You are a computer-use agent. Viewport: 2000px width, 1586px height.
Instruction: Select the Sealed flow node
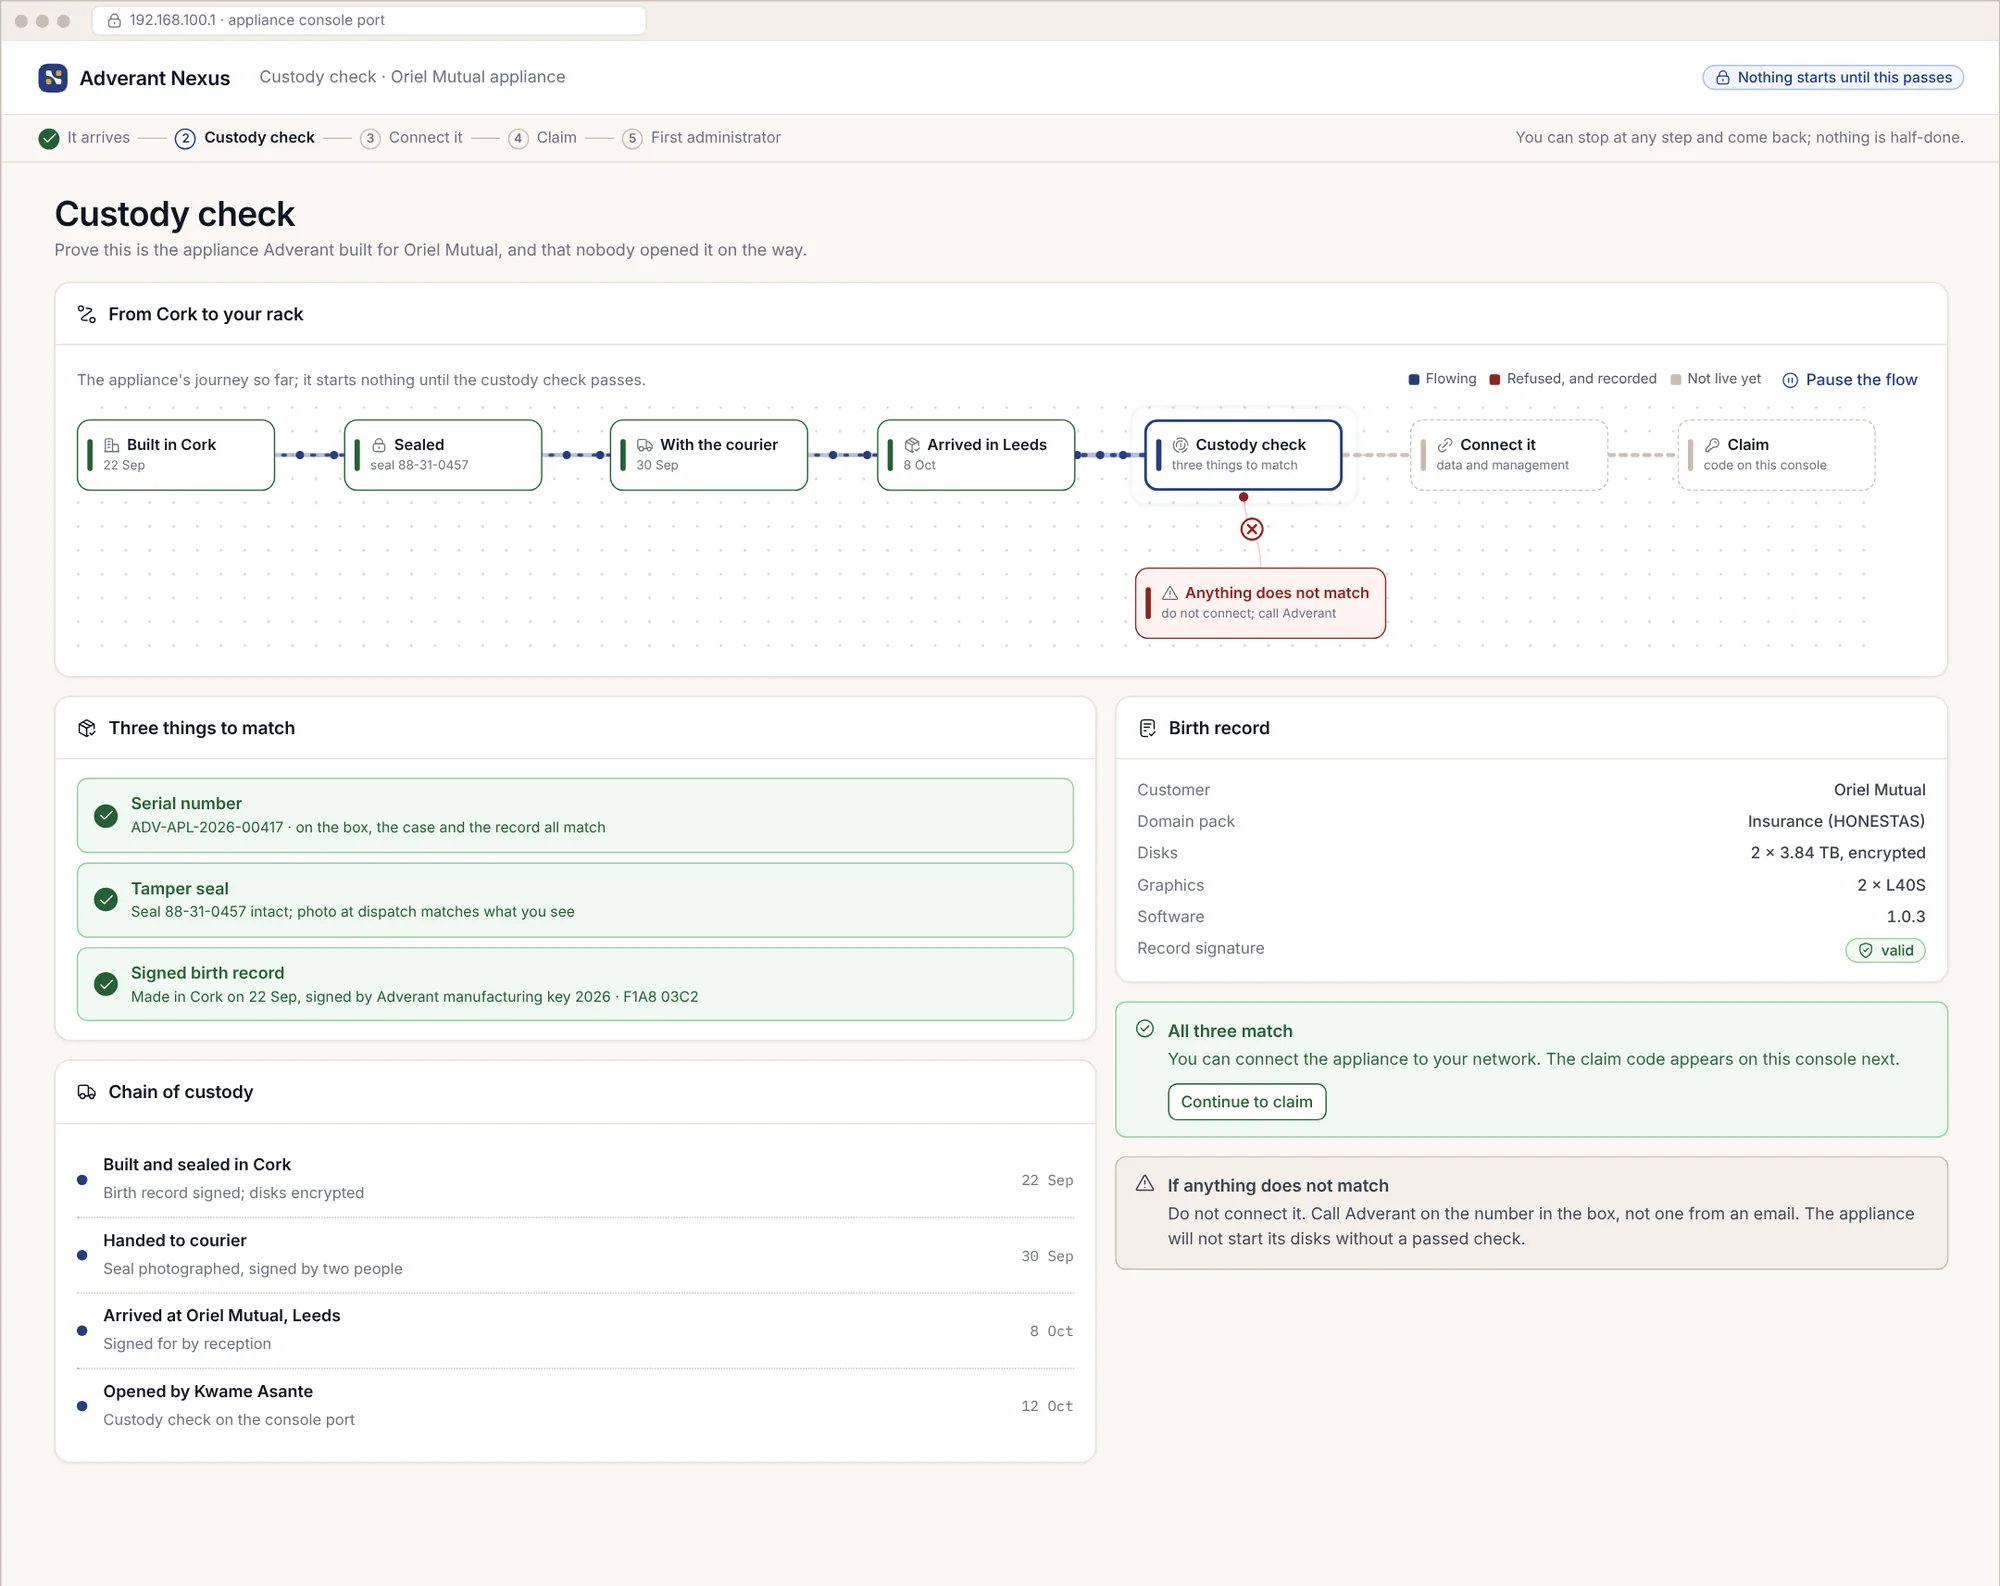(443, 455)
